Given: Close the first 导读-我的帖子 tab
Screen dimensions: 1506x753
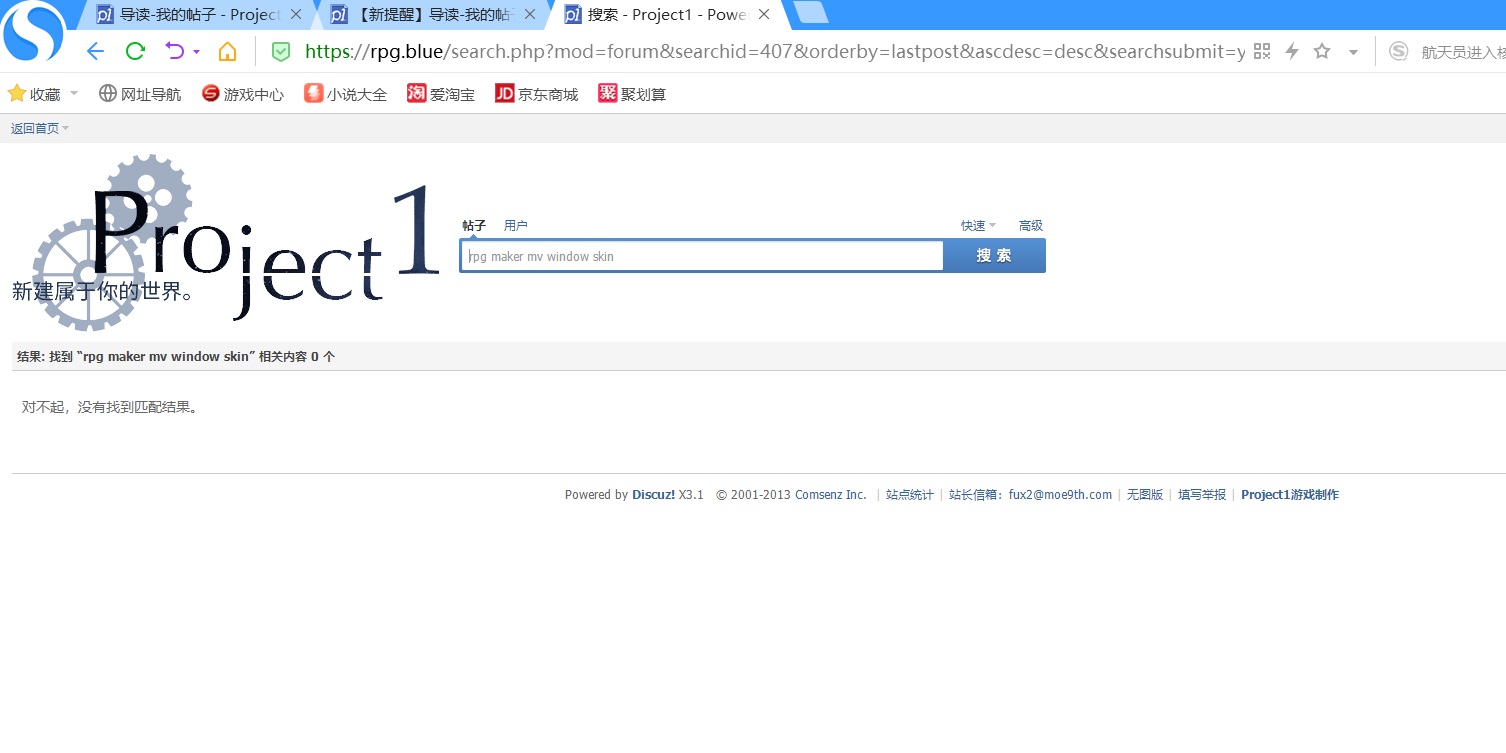Looking at the screenshot, I should pyautogui.click(x=295, y=15).
